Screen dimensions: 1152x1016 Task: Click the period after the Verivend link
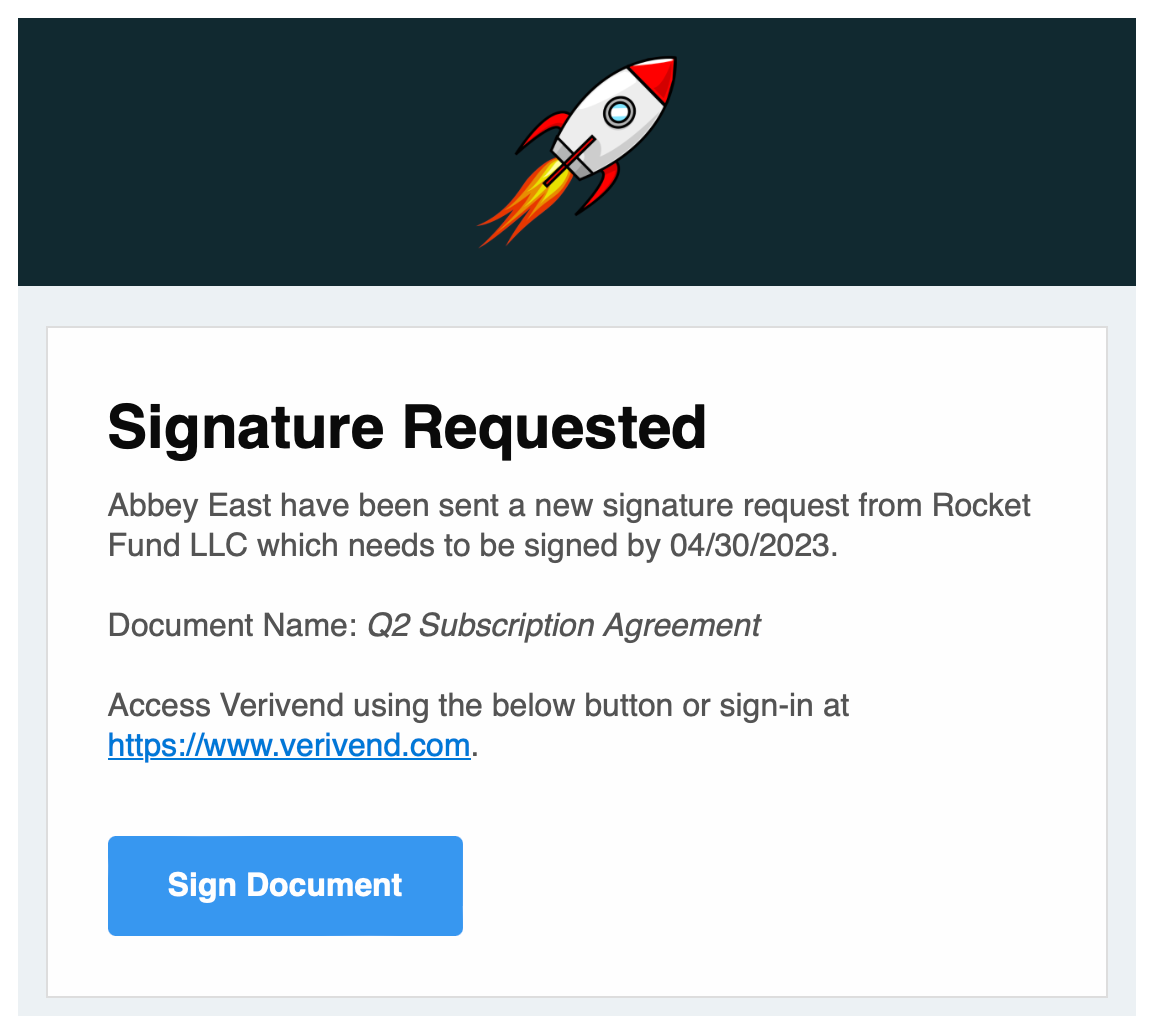click(477, 745)
